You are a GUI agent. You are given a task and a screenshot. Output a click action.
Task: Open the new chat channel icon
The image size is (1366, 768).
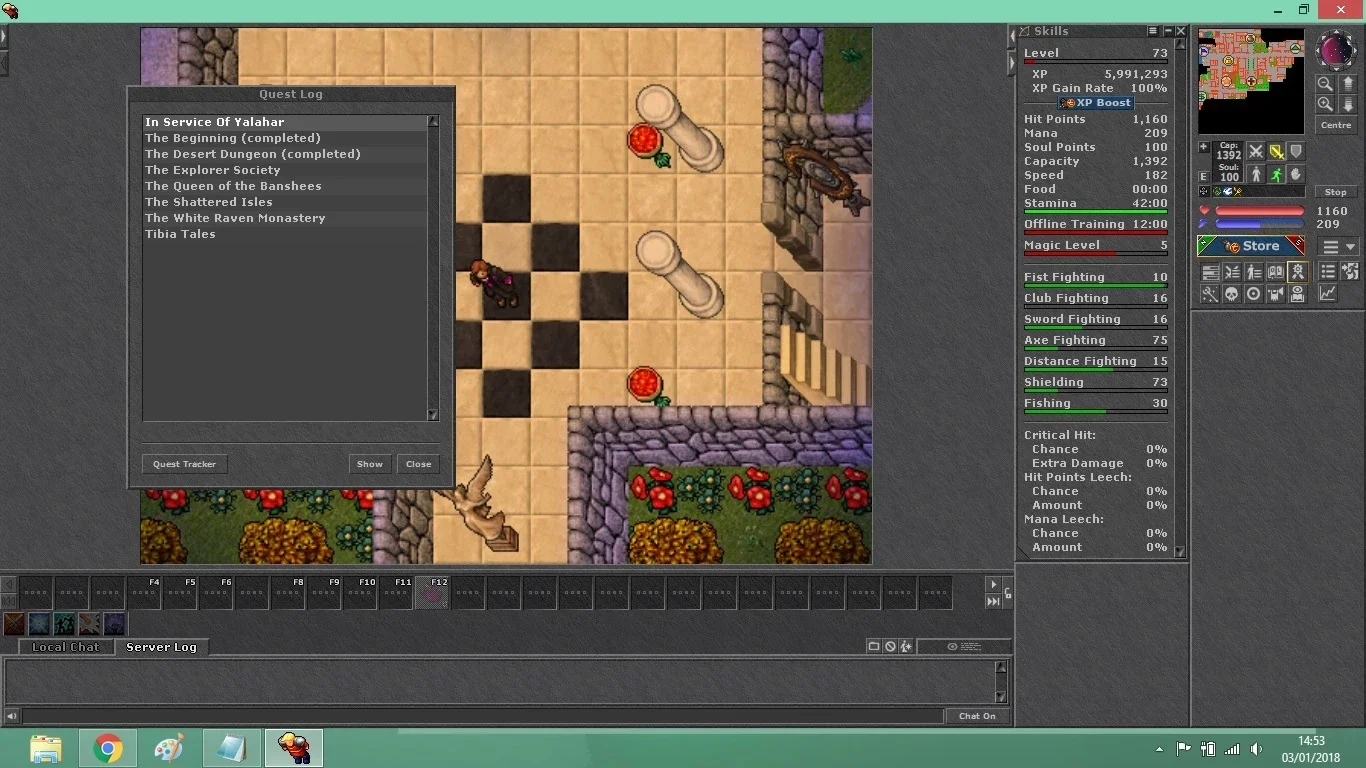[x=874, y=647]
